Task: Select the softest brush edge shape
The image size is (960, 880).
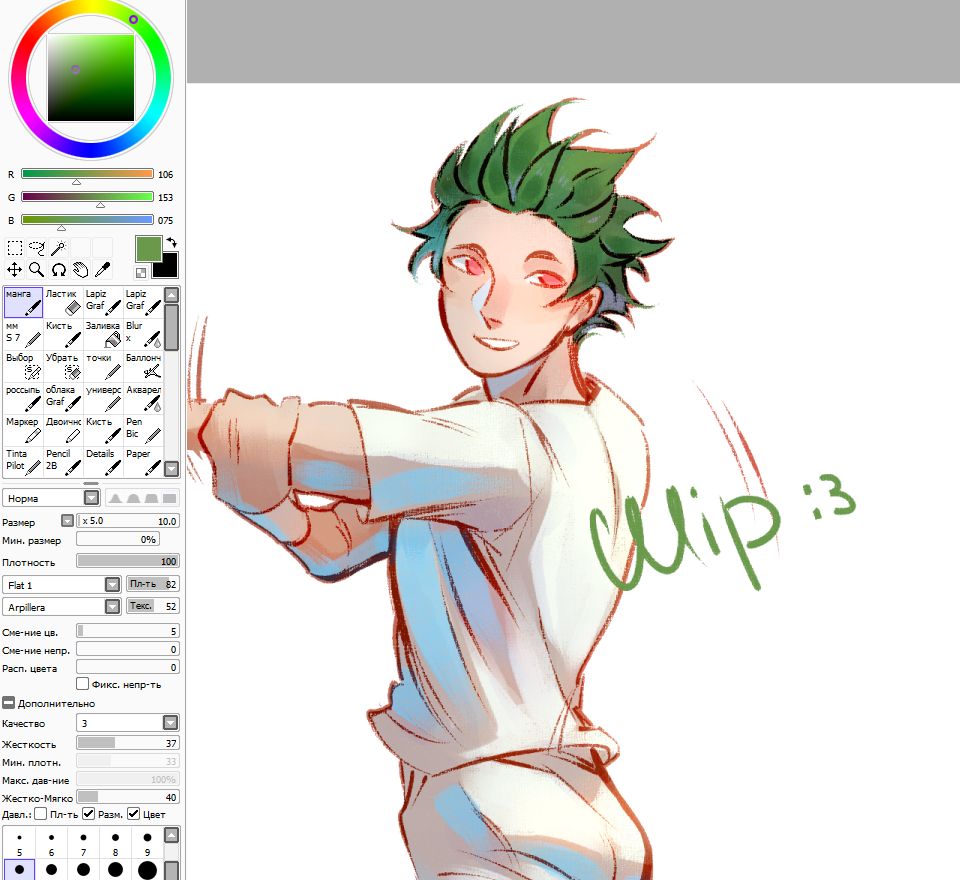Action: [x=115, y=498]
